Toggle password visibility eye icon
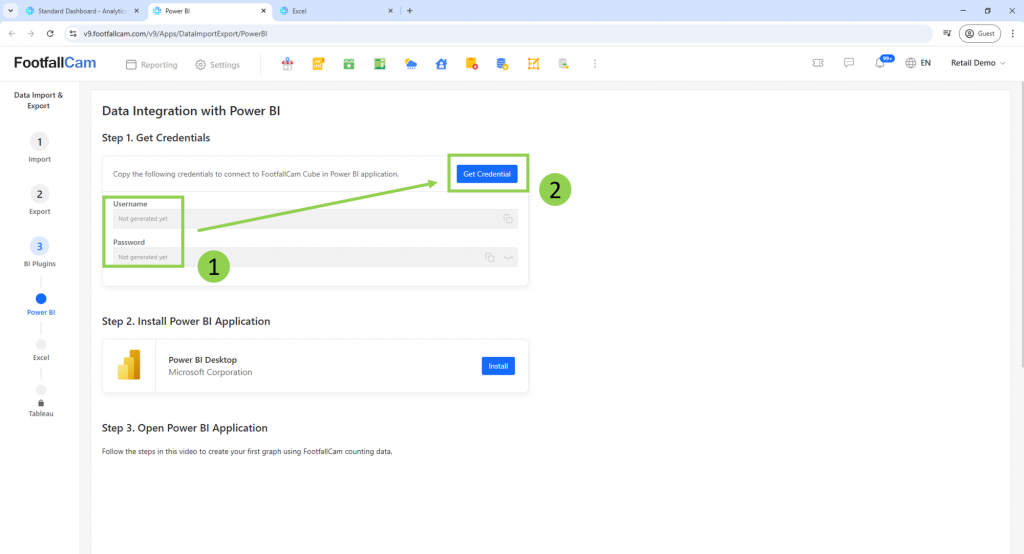1024x554 pixels. (508, 257)
